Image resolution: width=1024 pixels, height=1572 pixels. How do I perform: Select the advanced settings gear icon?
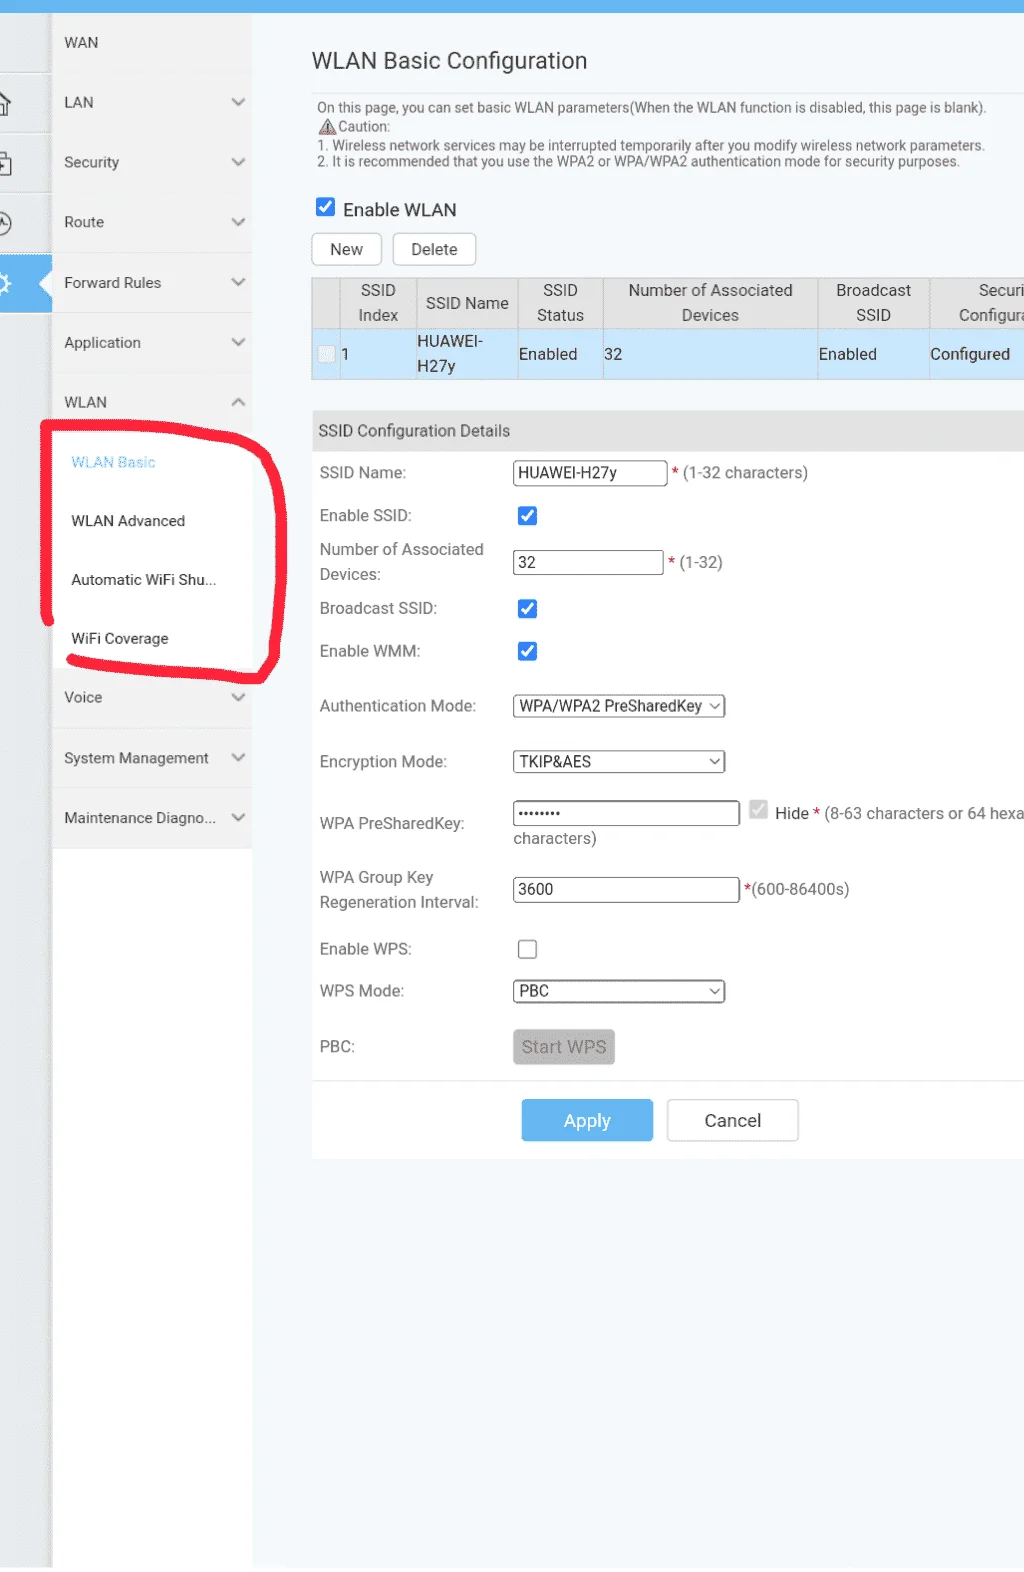[5, 283]
